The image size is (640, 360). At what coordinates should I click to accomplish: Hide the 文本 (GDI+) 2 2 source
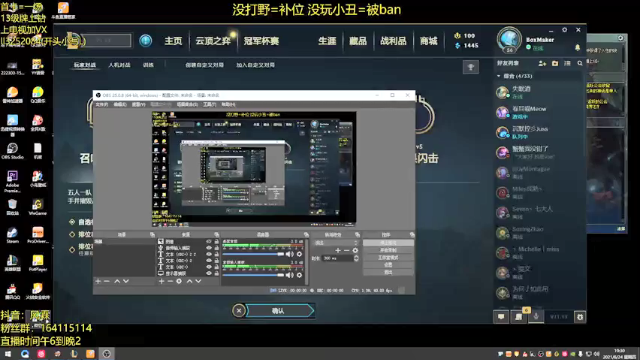(x=209, y=254)
